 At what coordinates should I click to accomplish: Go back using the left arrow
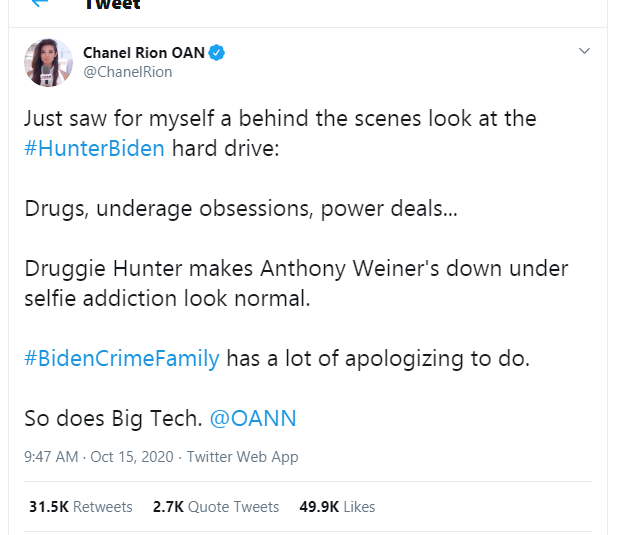point(41,4)
